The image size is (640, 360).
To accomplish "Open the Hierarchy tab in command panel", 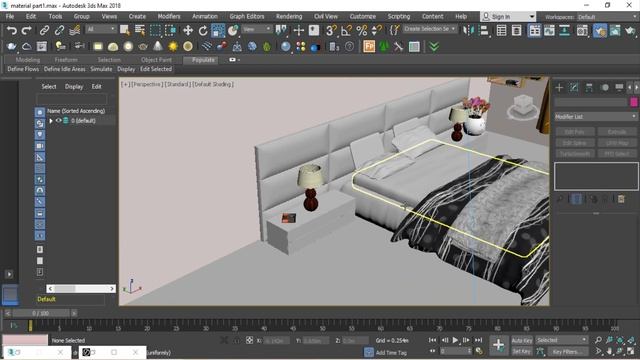I will [589, 87].
